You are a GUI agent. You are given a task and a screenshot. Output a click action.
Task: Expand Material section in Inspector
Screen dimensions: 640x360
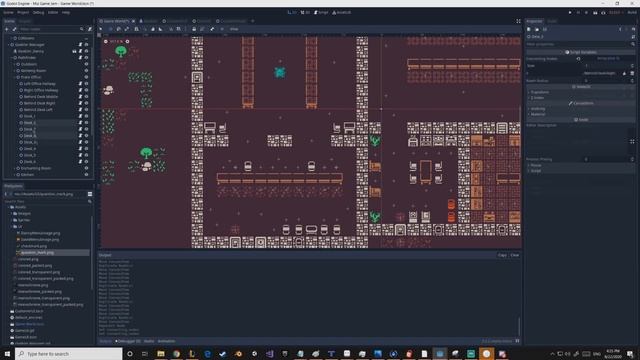[580, 114]
